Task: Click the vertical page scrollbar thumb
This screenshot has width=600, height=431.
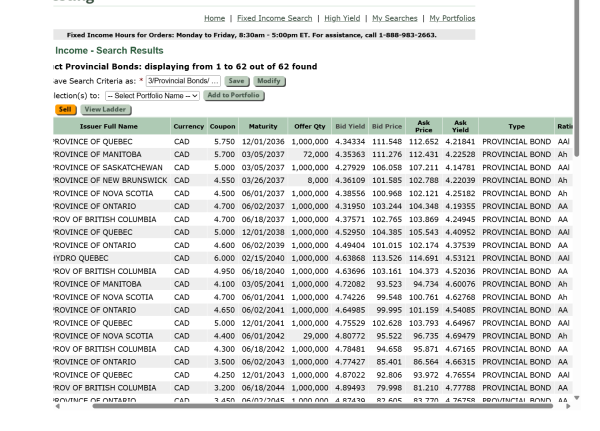Action: (x=577, y=77)
